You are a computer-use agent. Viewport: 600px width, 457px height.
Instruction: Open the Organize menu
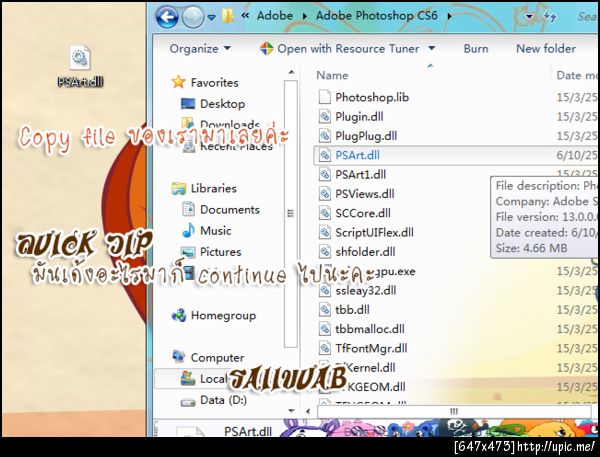(200, 49)
